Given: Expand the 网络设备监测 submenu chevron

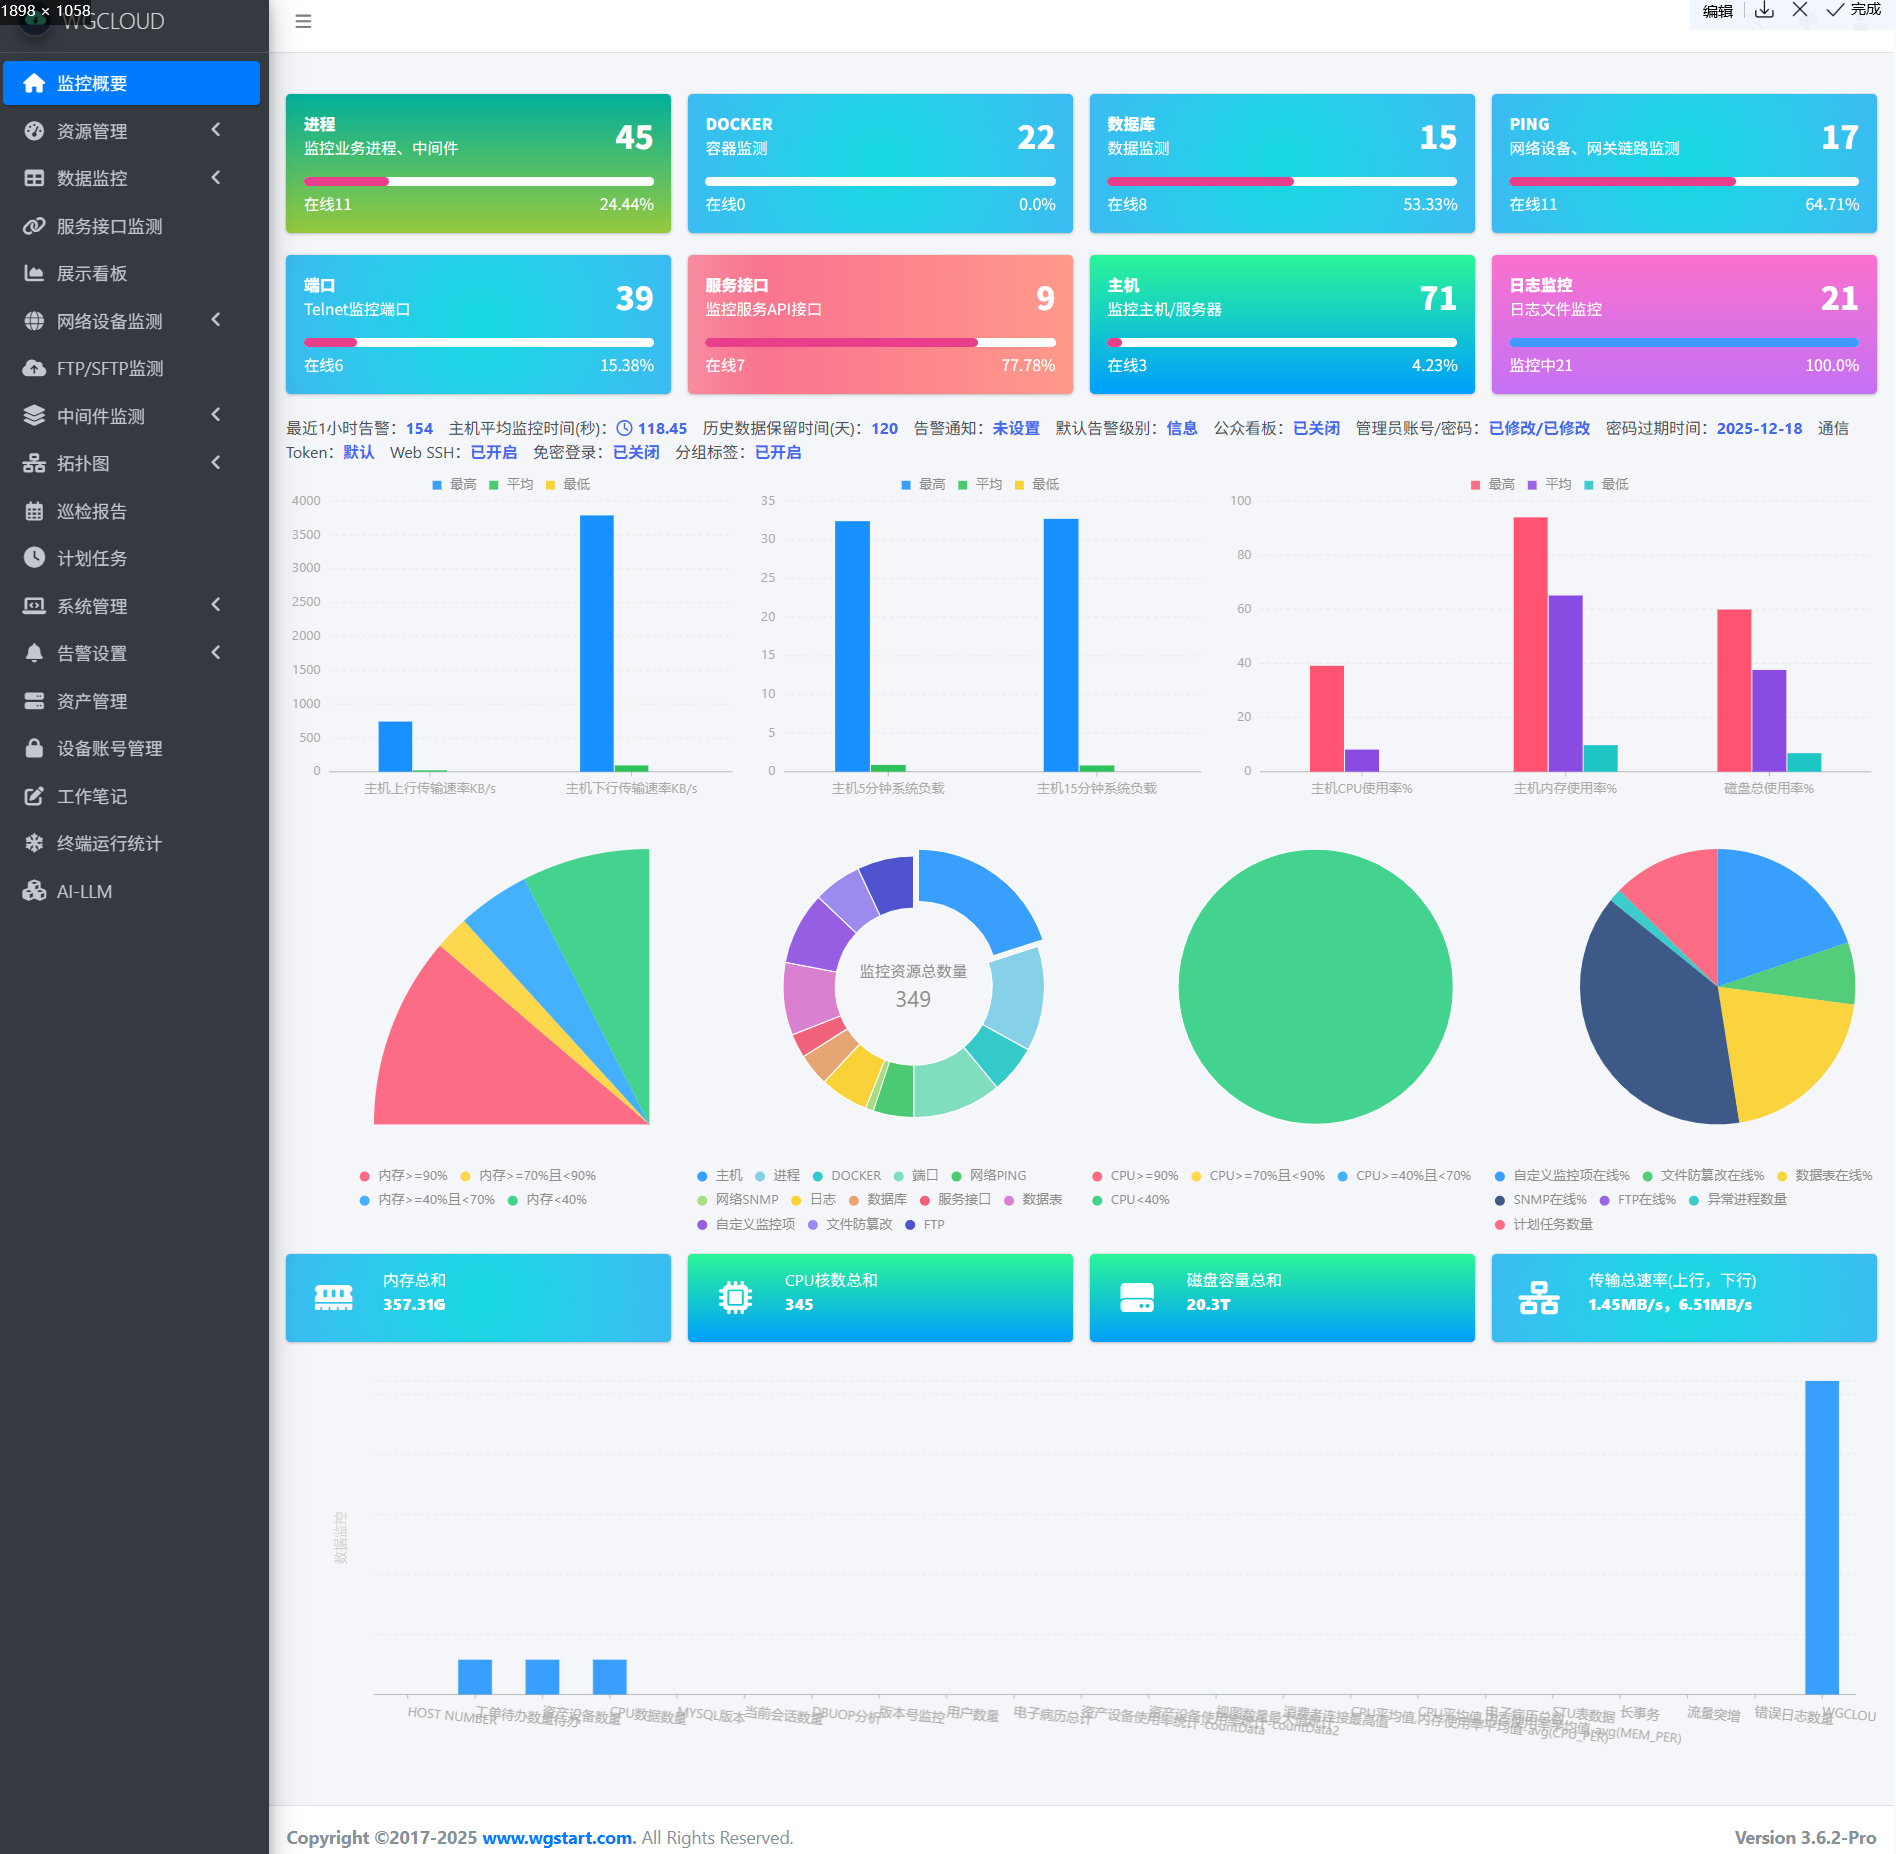Looking at the screenshot, I should [x=216, y=320].
